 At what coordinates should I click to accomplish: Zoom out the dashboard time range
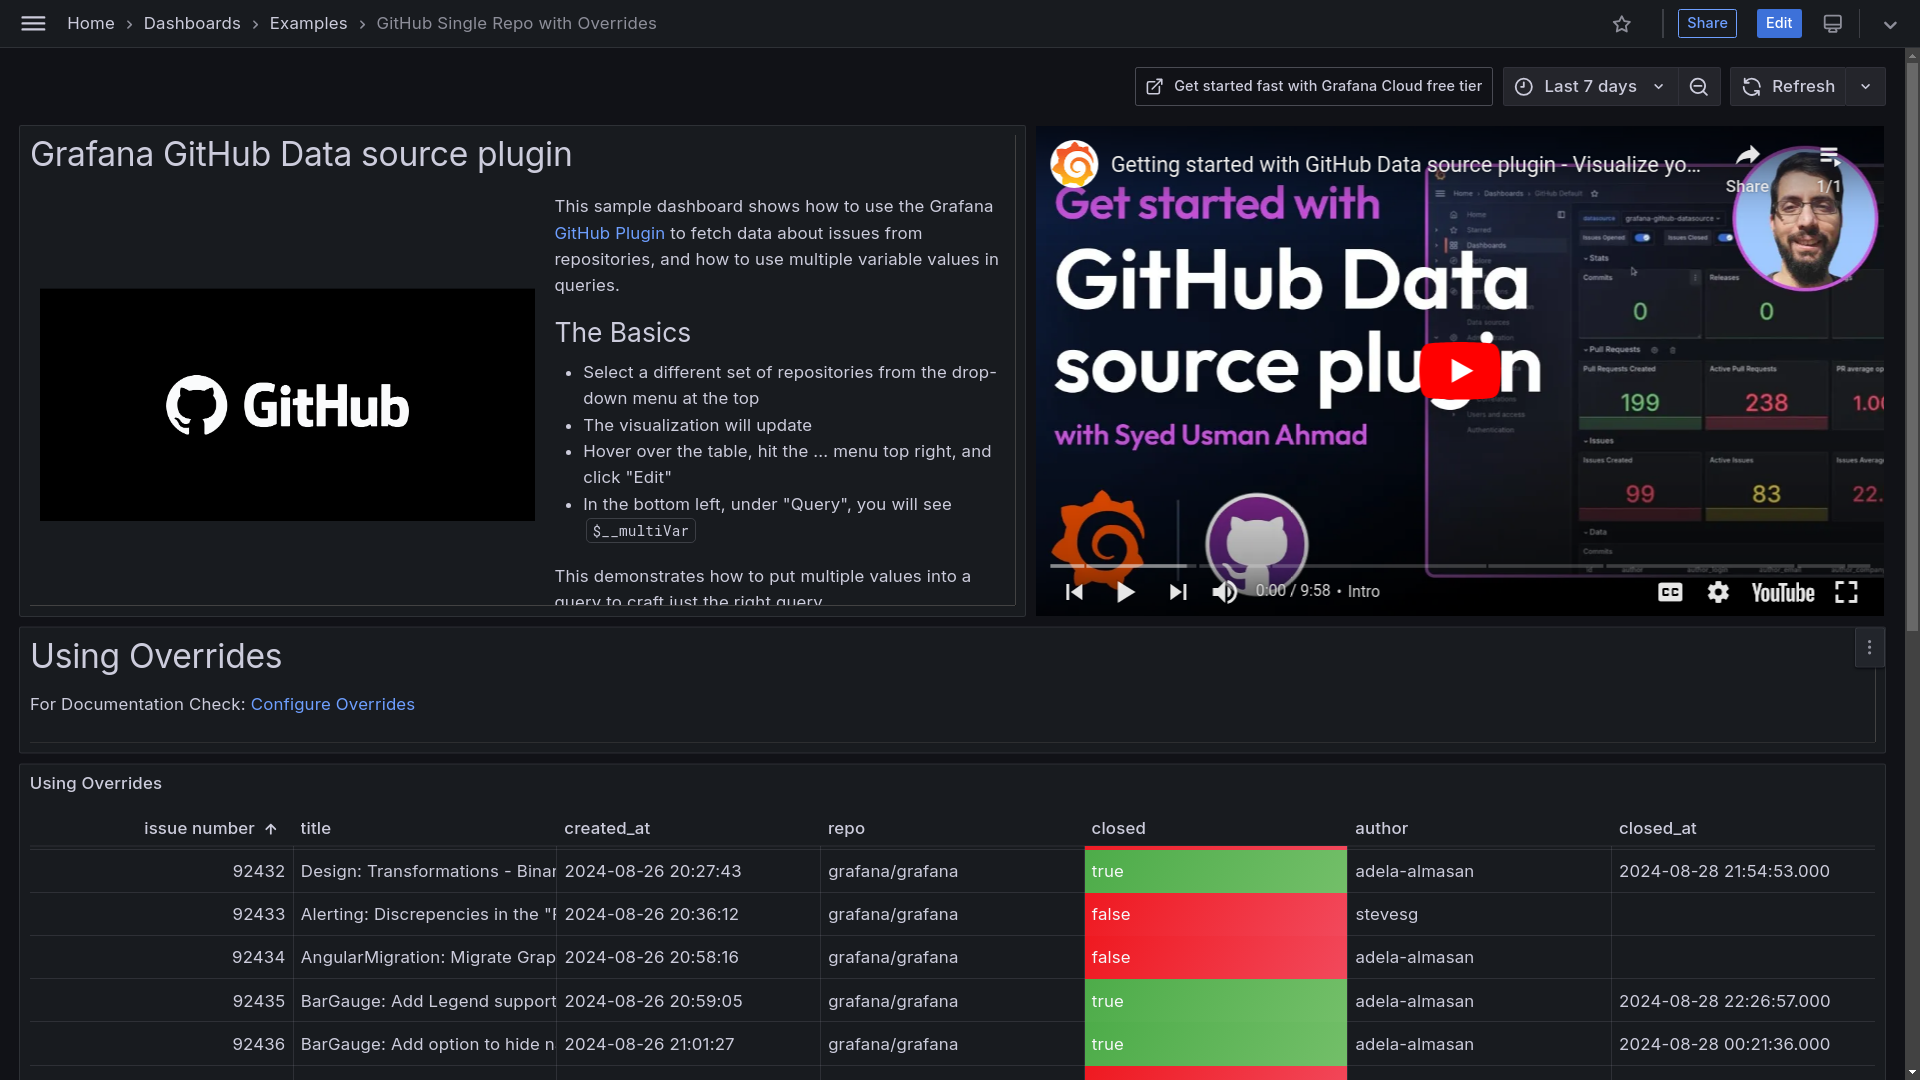coord(1699,86)
